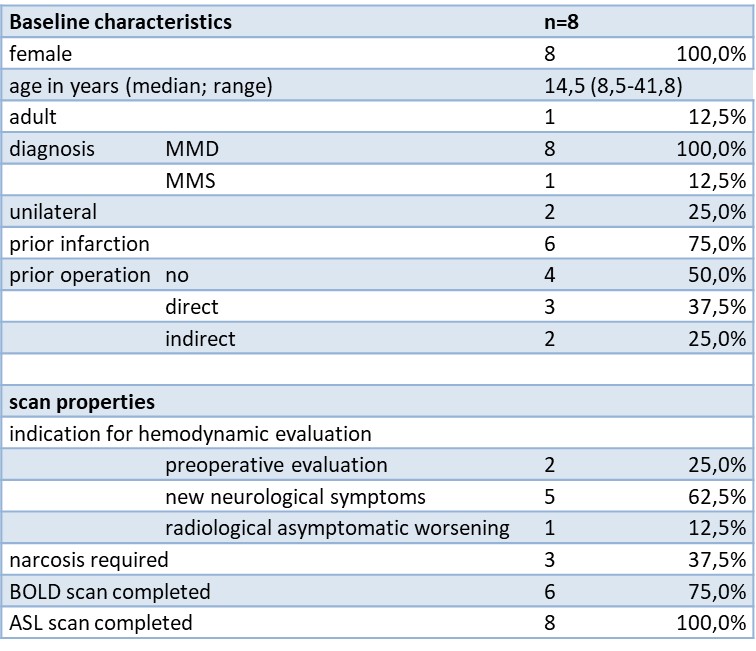756x651 pixels.
Task: Click the 'Baseline characteristics' header cell
Action: (121, 21)
